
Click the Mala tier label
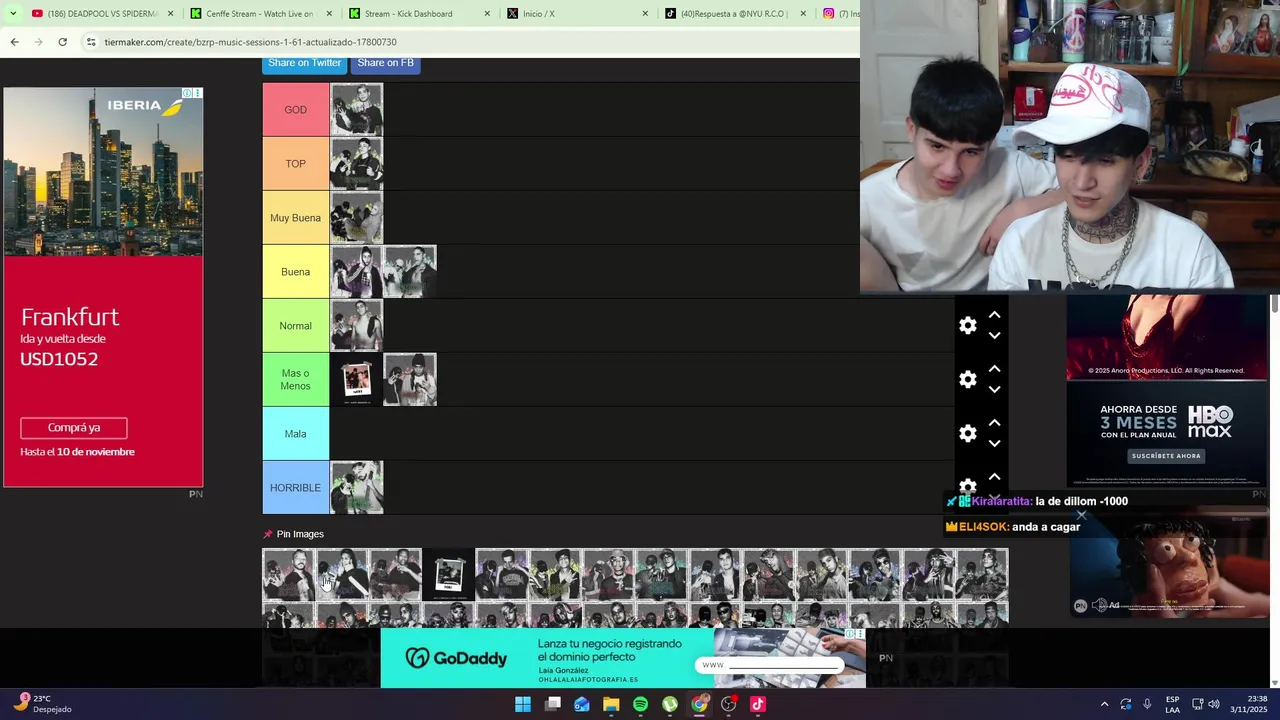pos(295,434)
